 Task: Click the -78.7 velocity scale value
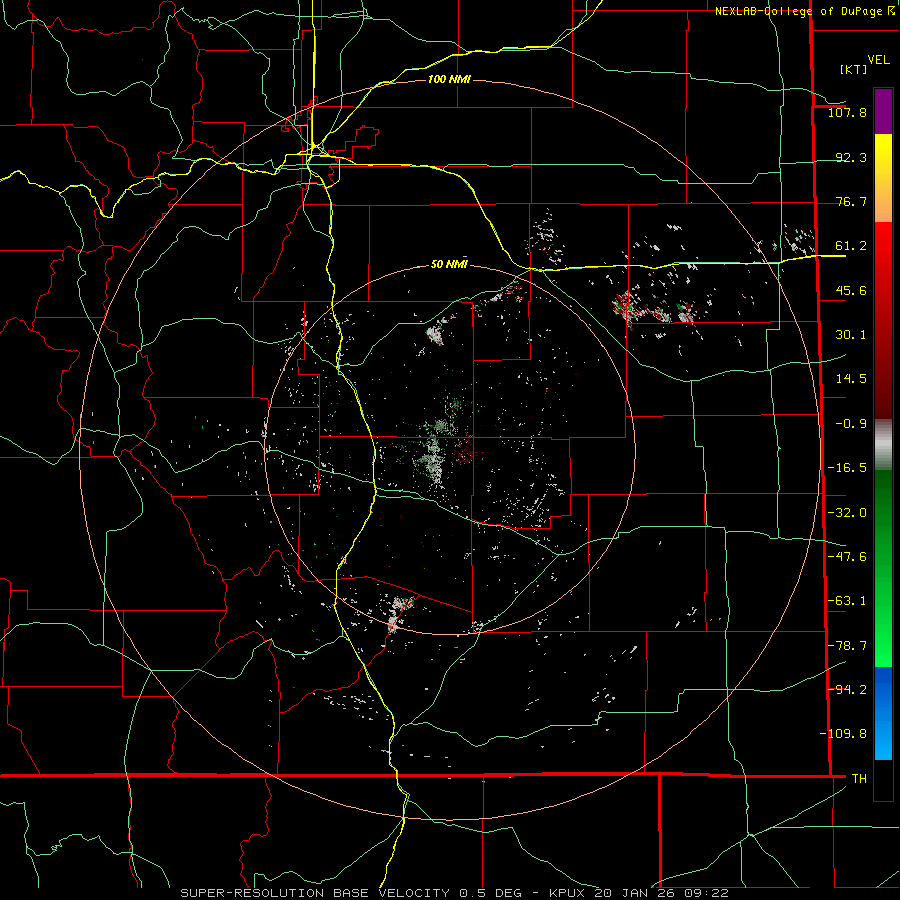pyautogui.click(x=847, y=646)
